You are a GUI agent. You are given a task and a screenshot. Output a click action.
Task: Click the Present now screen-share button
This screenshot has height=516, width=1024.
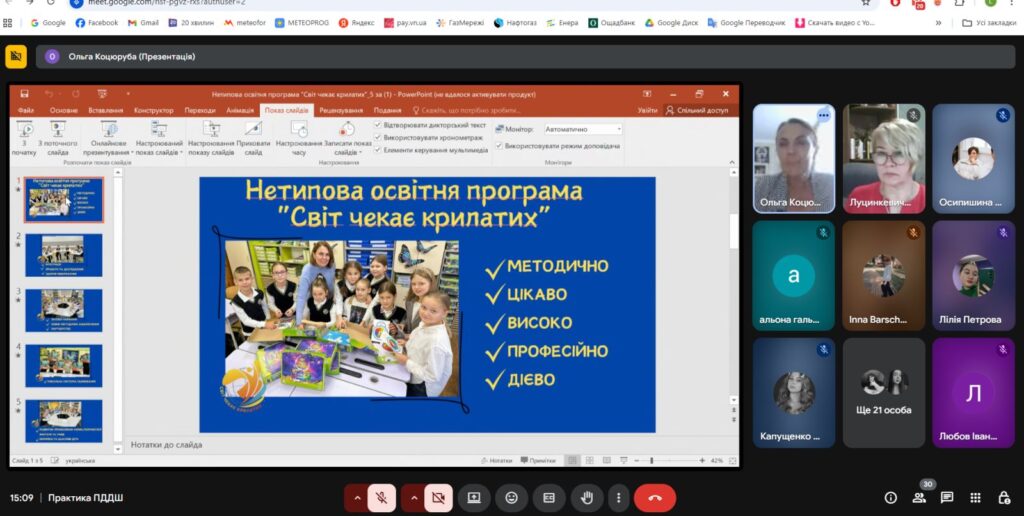474,498
